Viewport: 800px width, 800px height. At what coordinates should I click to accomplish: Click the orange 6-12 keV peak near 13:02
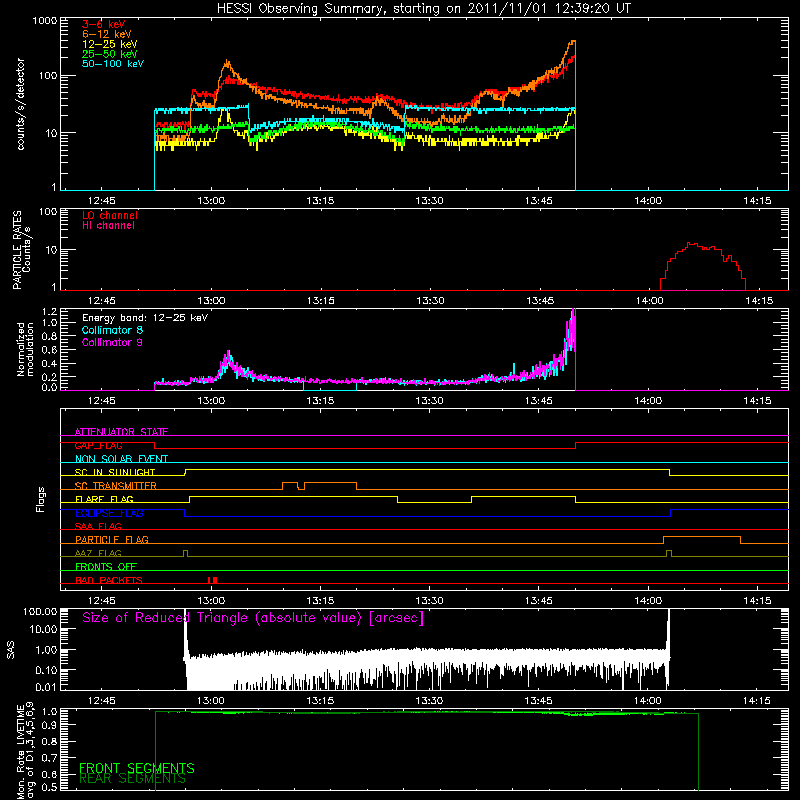tap(227, 62)
